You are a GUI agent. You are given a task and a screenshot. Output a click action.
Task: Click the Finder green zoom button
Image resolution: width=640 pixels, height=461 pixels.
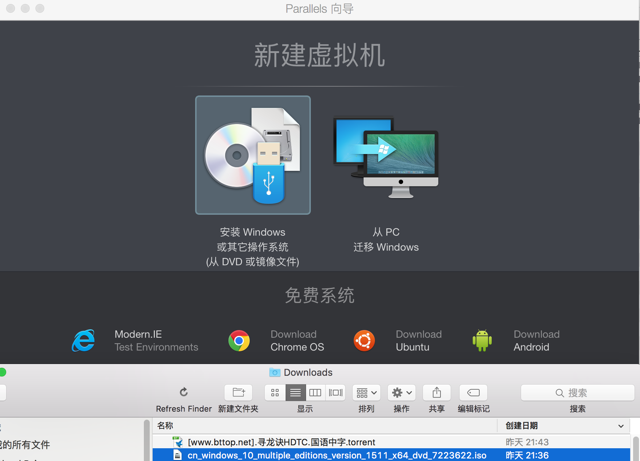2,372
